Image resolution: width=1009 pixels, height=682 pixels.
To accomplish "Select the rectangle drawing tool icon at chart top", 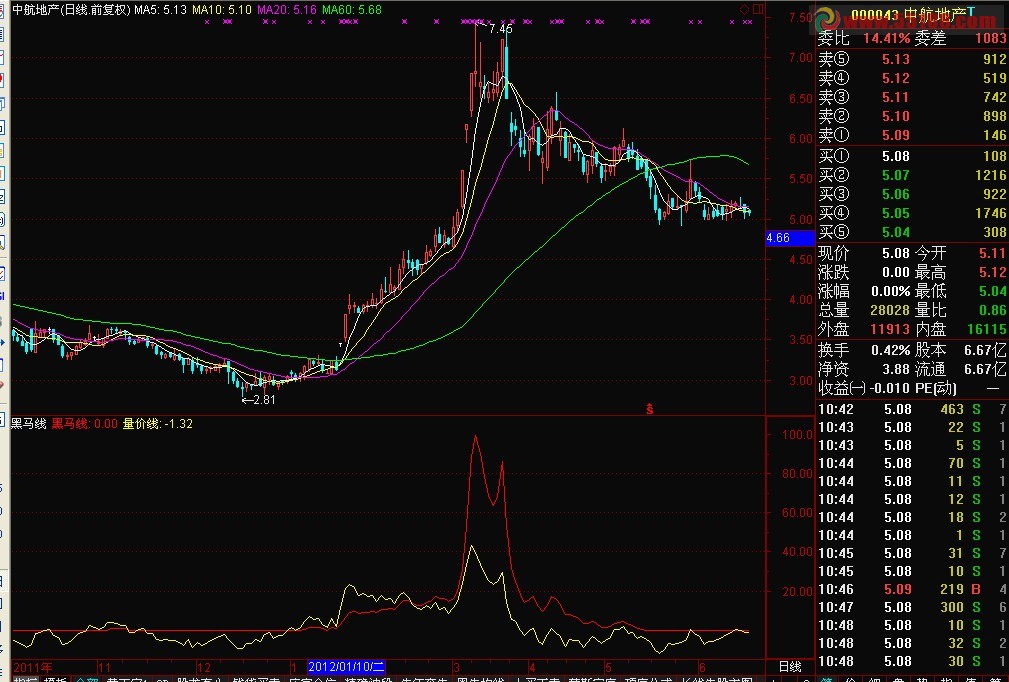I will point(758,10).
